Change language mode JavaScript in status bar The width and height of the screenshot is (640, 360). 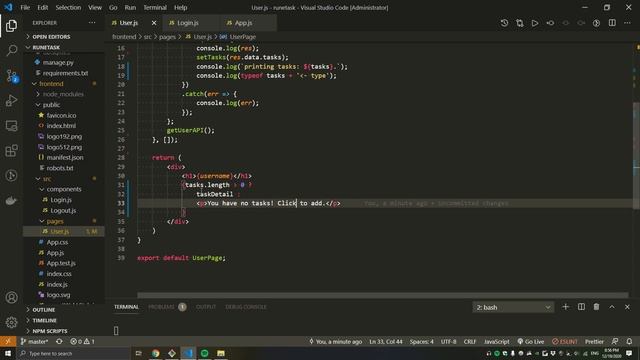[x=497, y=341]
